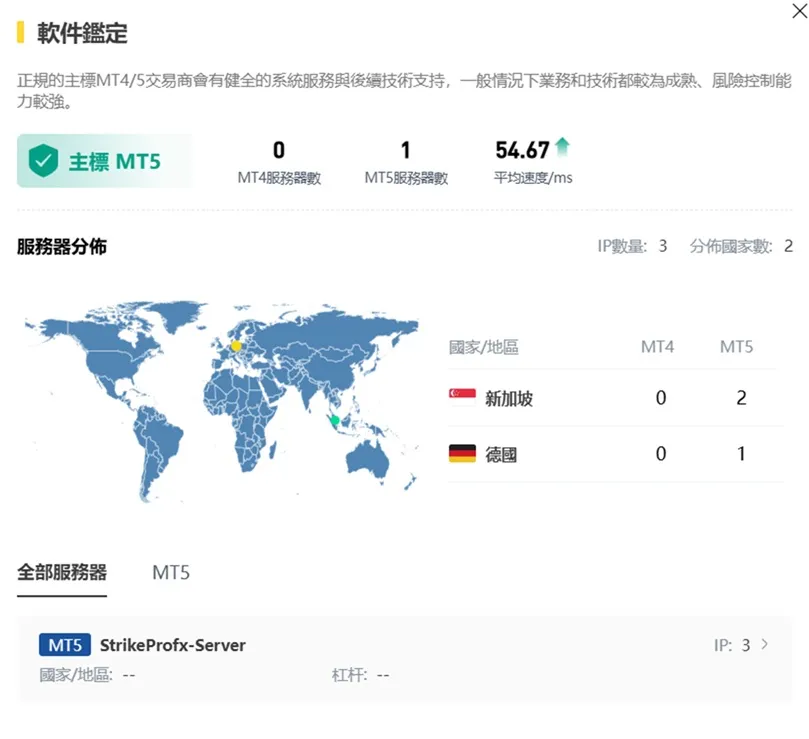Click the description paragraph about MT4/5交易商
This screenshot has height=739, width=809.
(404, 91)
